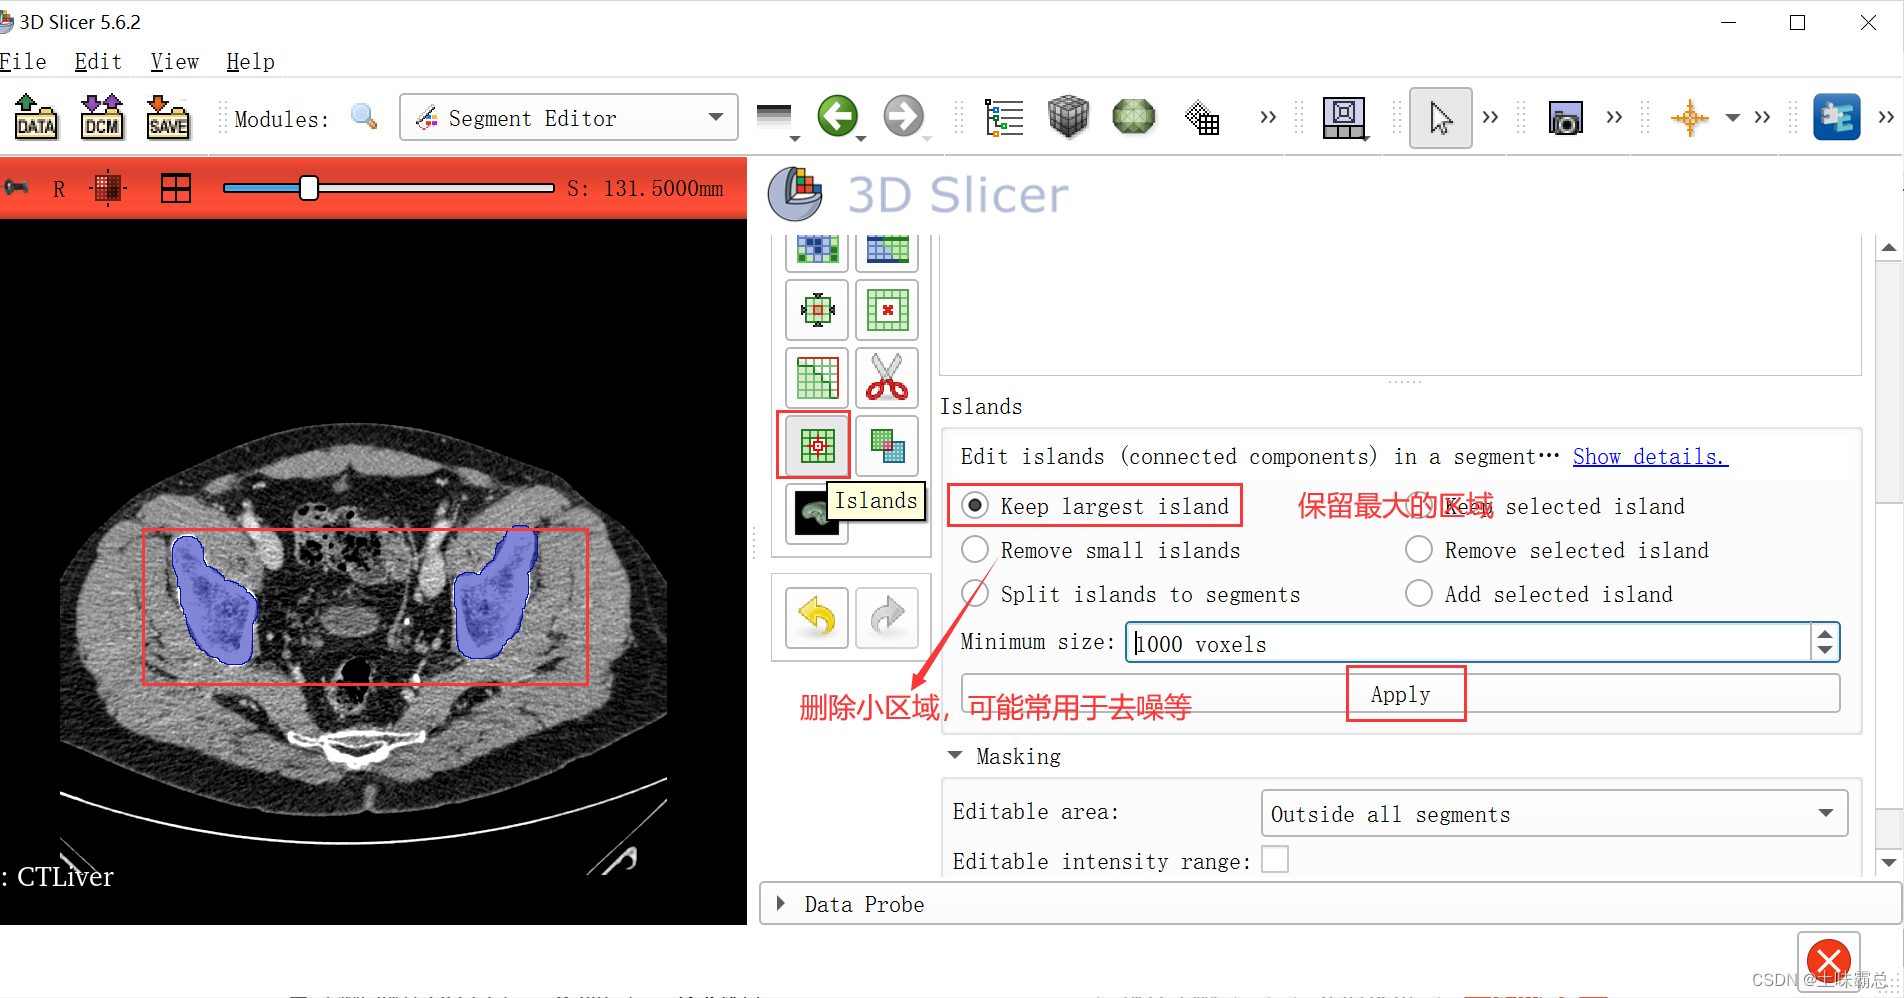
Task: Select the Islands effect icon
Action: coord(817,446)
